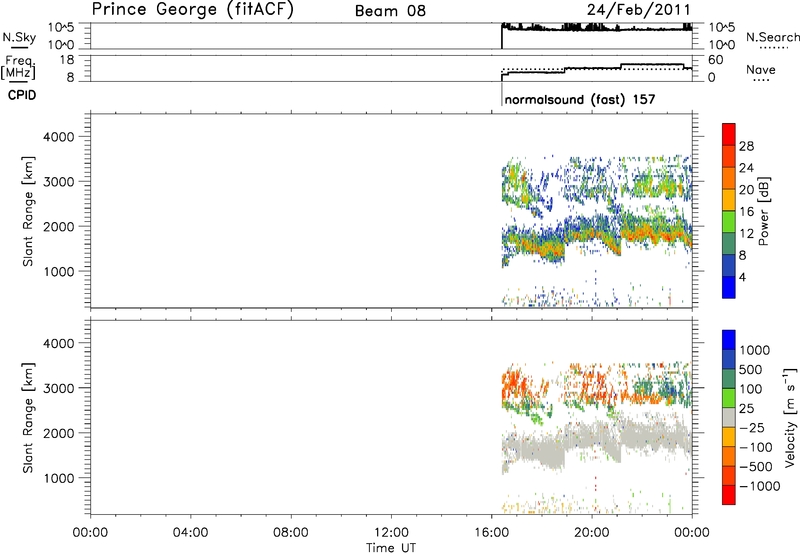This screenshot has width=800, height=554.
Task: Click the '16' tick on Power scale
Action: [x=746, y=212]
